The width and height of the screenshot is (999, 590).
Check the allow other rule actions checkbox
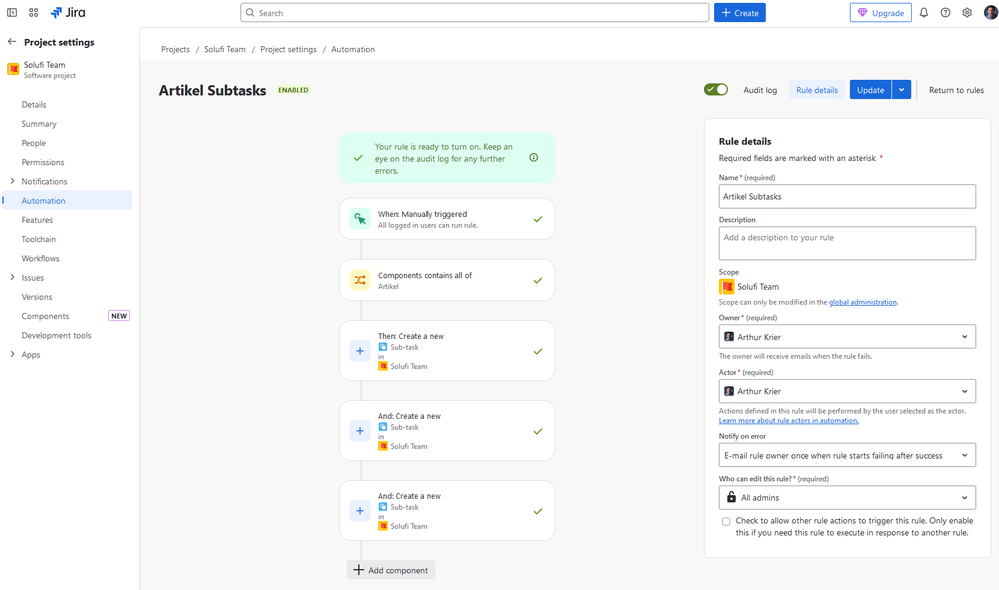[x=726, y=521]
